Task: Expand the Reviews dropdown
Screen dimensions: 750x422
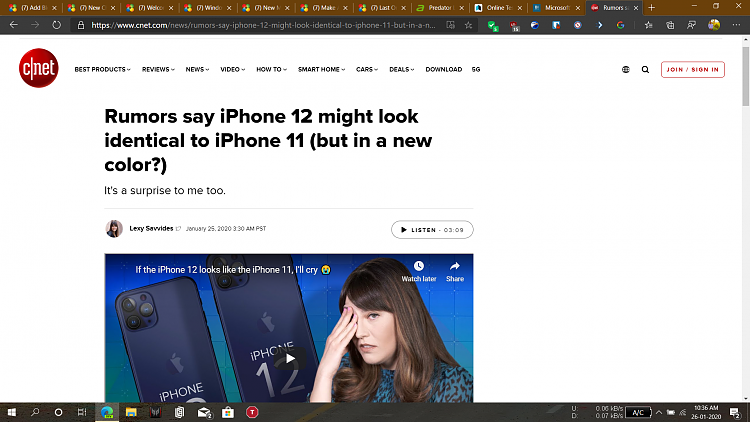Action: [x=158, y=69]
